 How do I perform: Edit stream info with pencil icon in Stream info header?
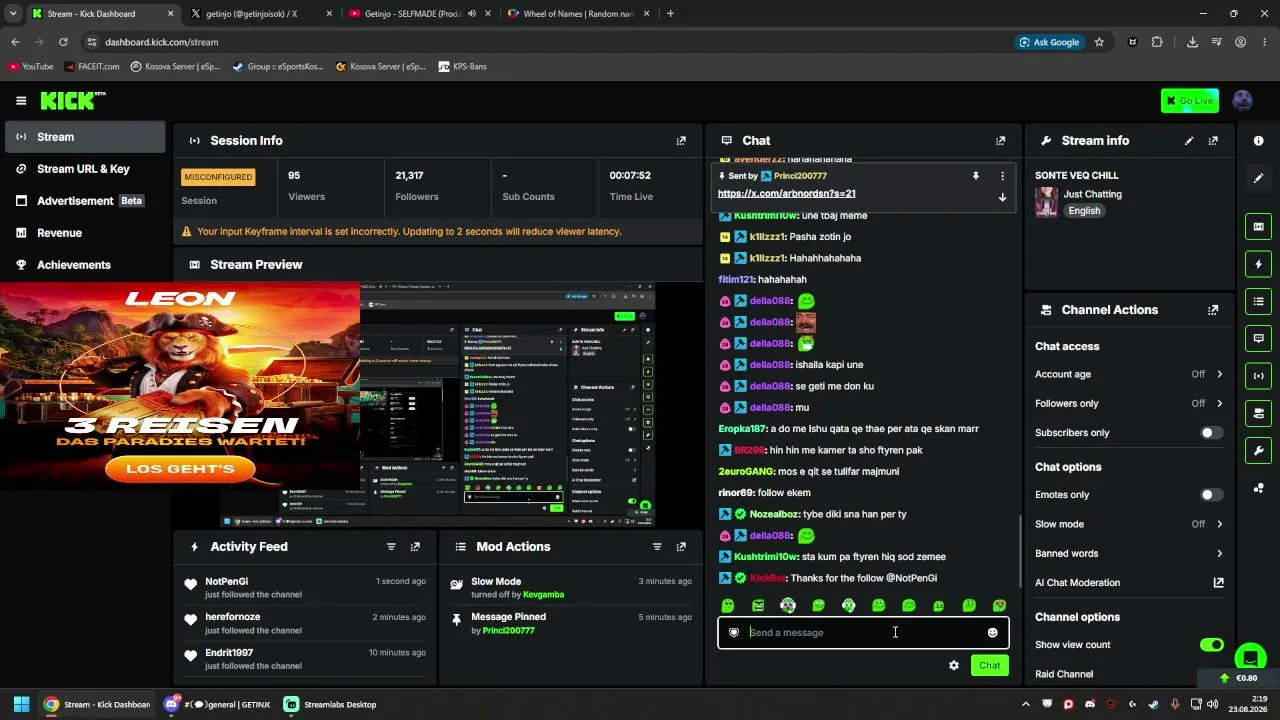1189,141
